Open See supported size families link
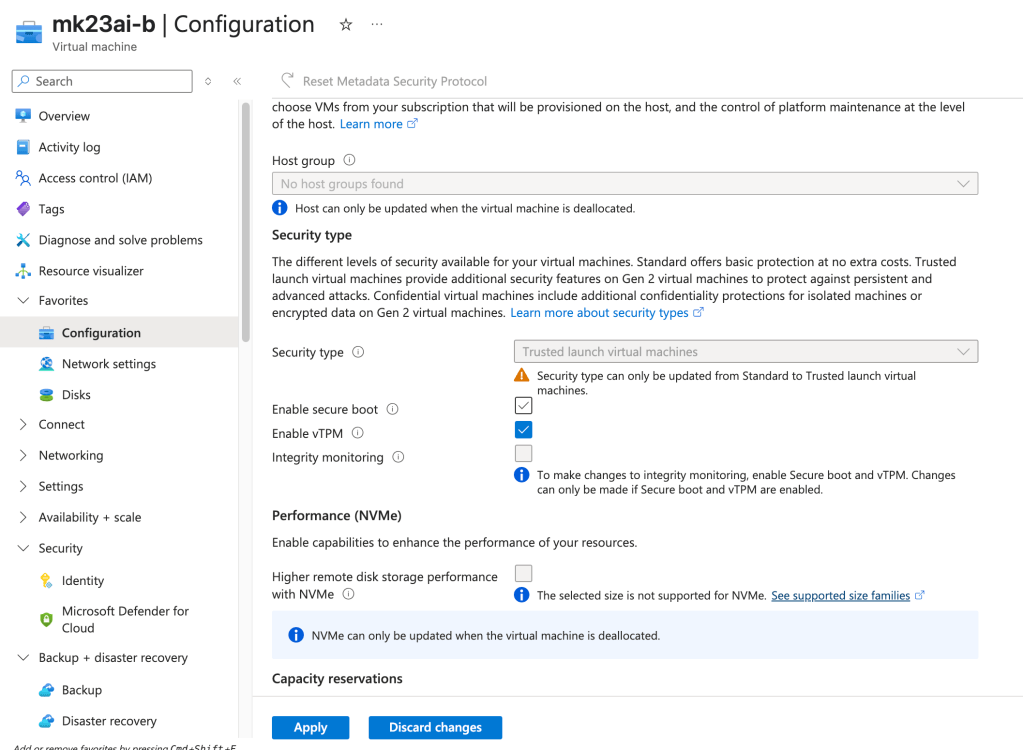 pyautogui.click(x=840, y=595)
